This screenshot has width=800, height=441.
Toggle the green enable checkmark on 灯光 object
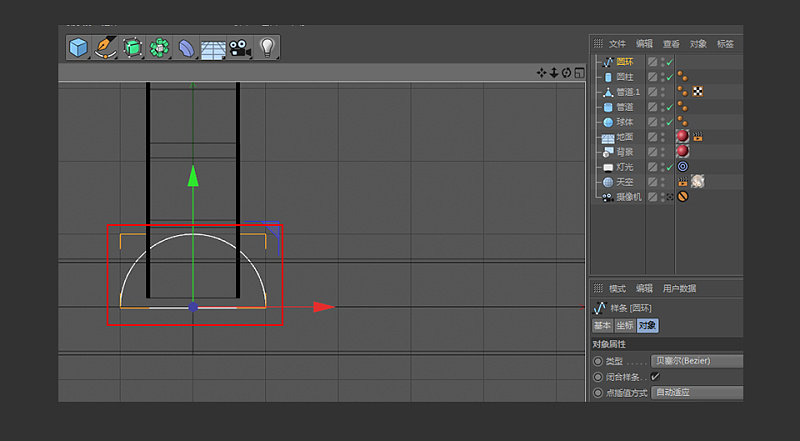[668, 167]
